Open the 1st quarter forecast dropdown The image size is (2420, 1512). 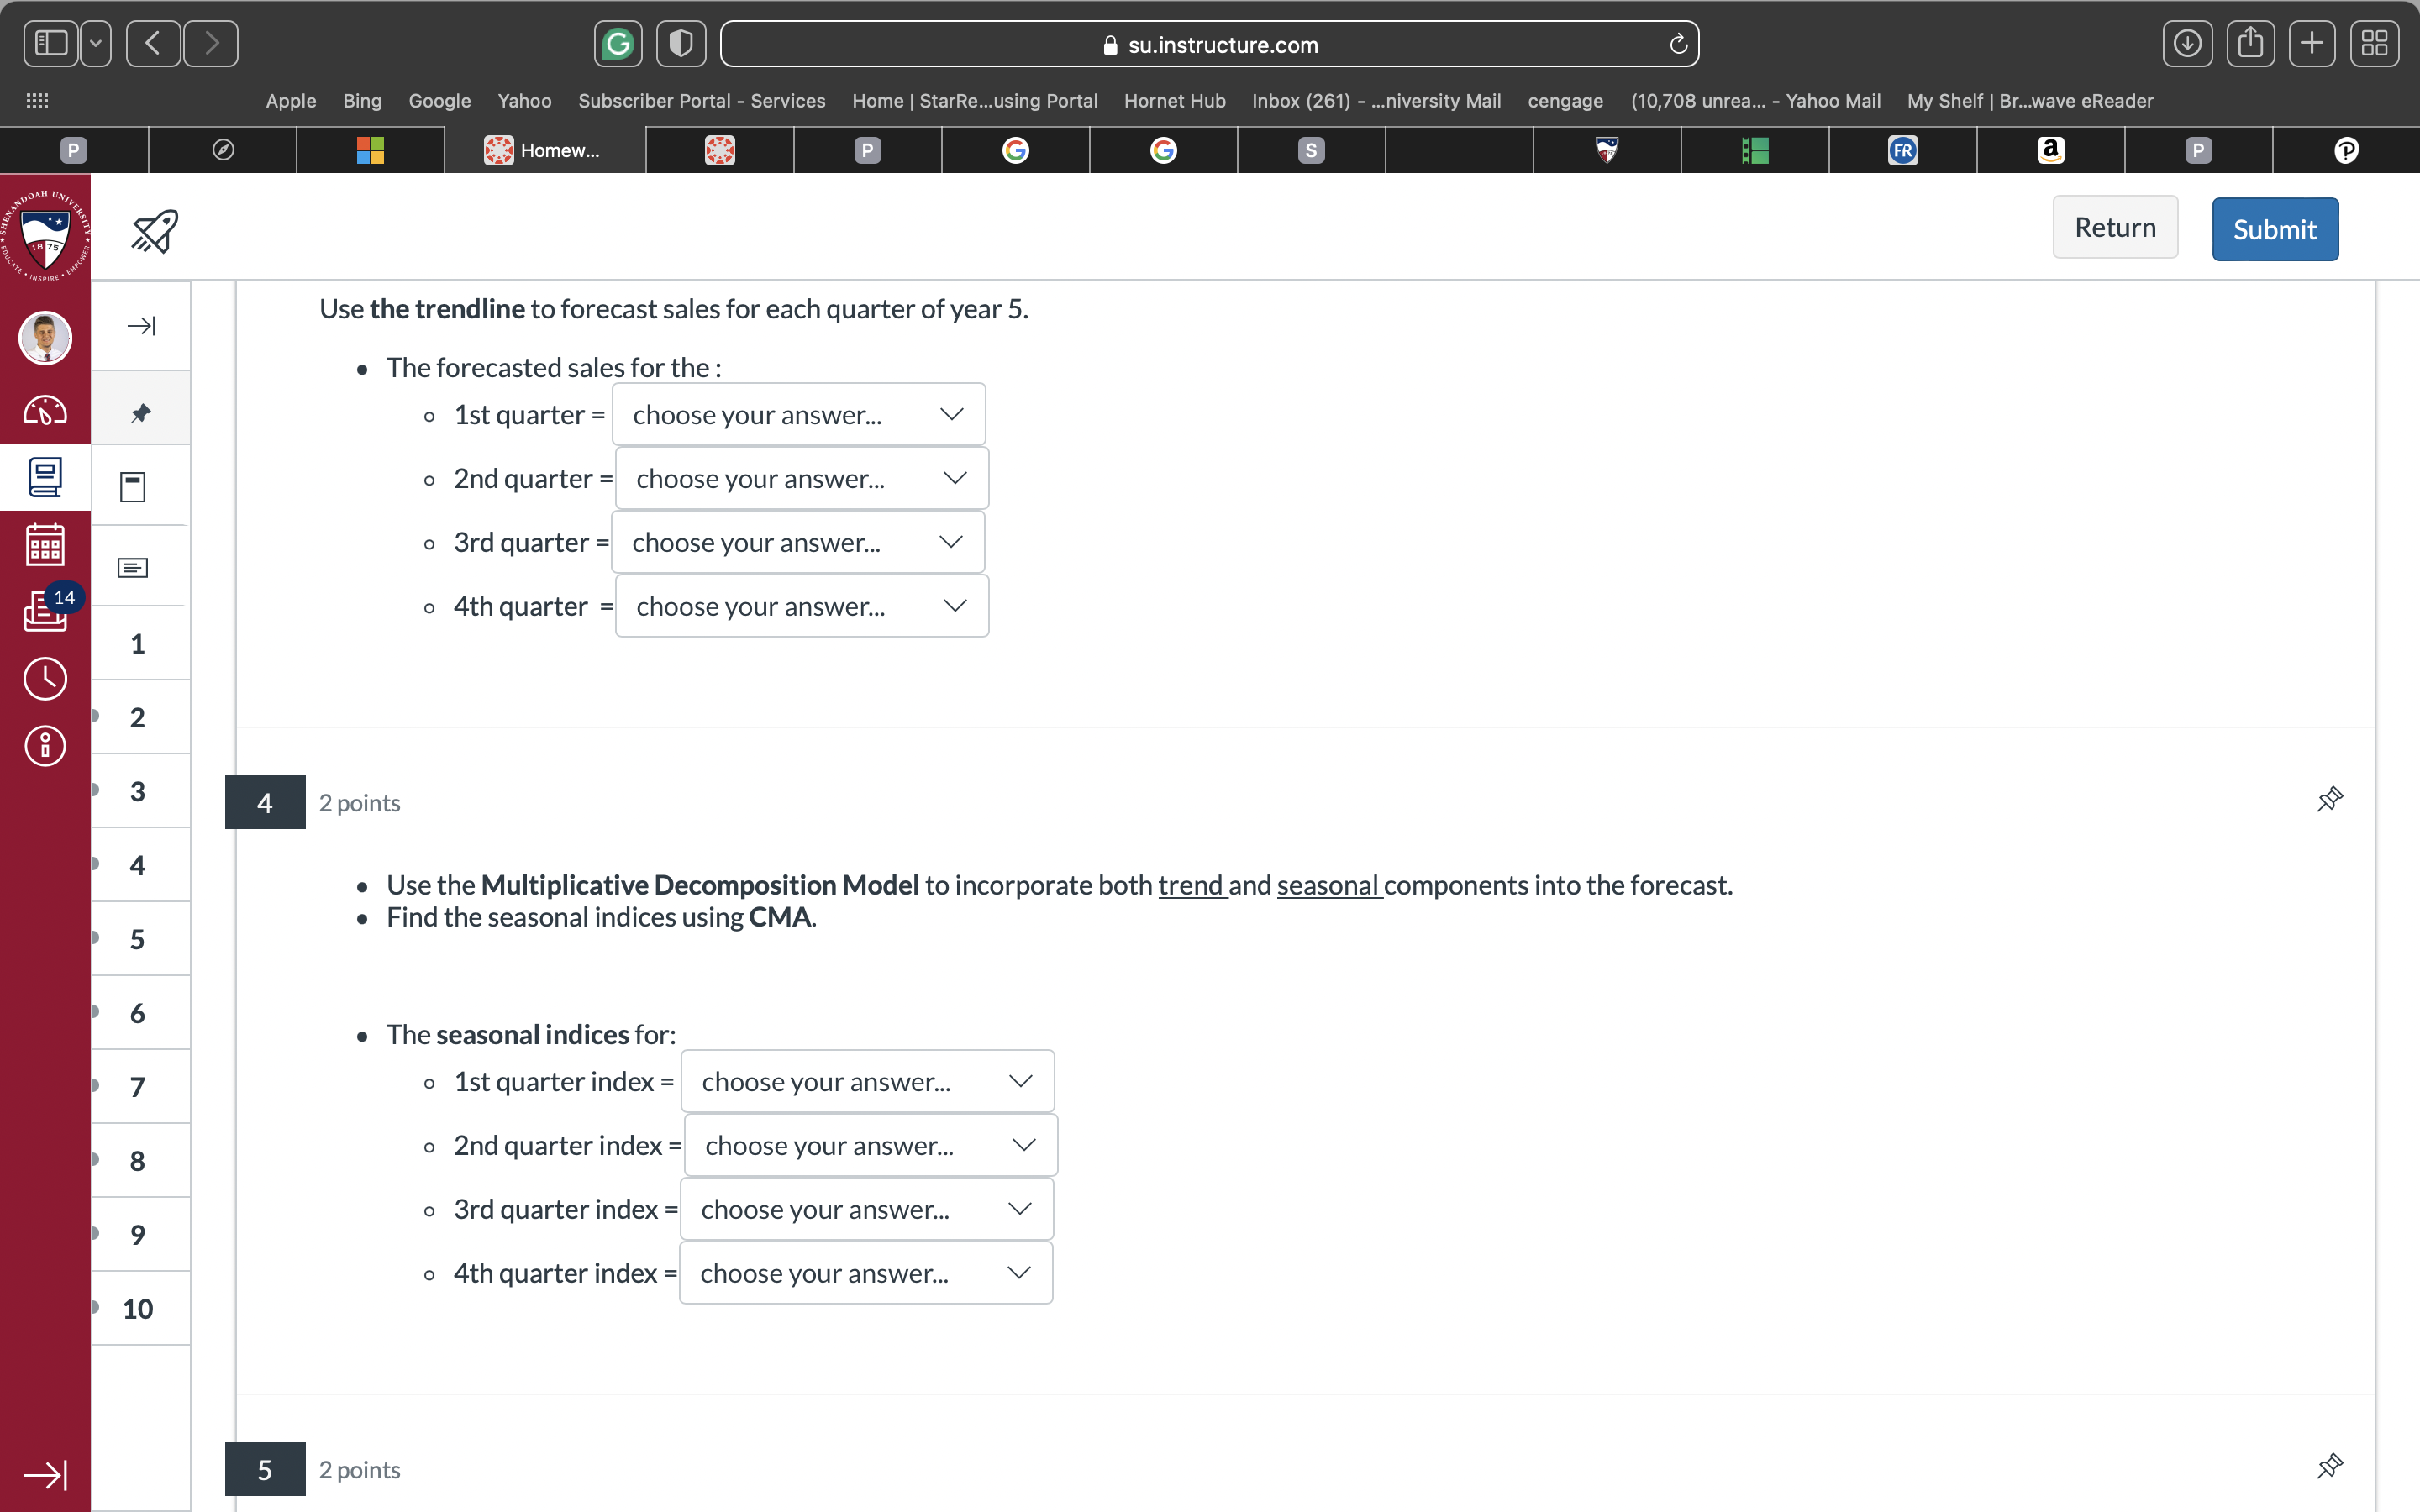pos(798,415)
